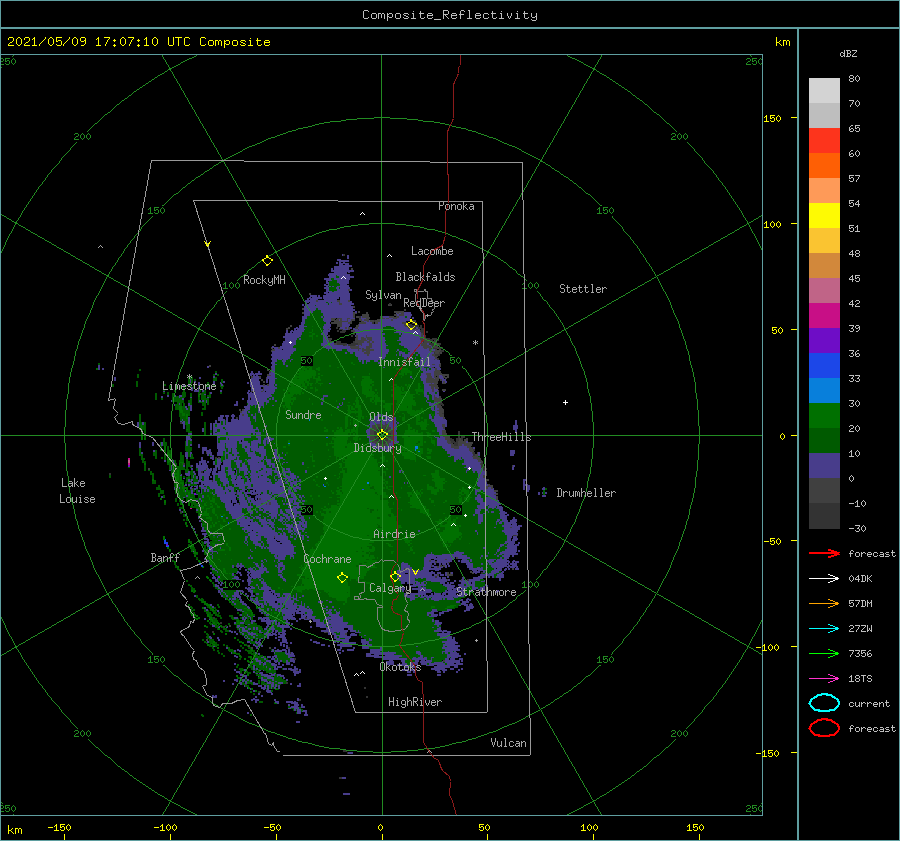This screenshot has height=841, width=900.
Task: Click the Lake Louise label
Action: pyautogui.click(x=77, y=491)
